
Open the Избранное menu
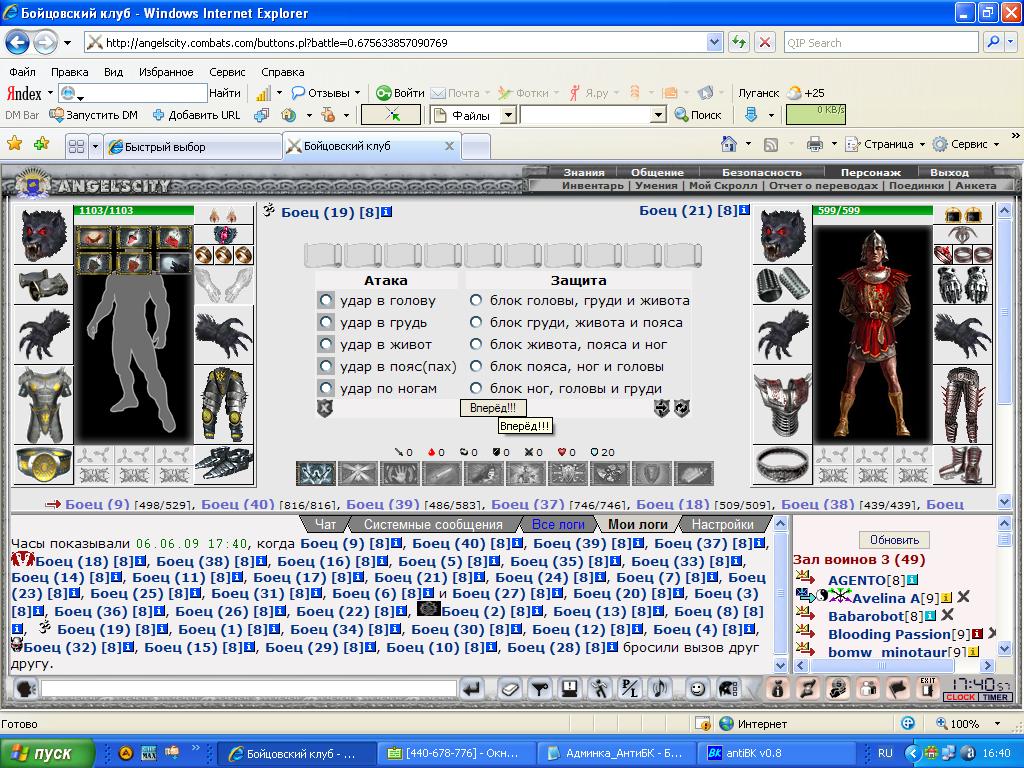[166, 72]
